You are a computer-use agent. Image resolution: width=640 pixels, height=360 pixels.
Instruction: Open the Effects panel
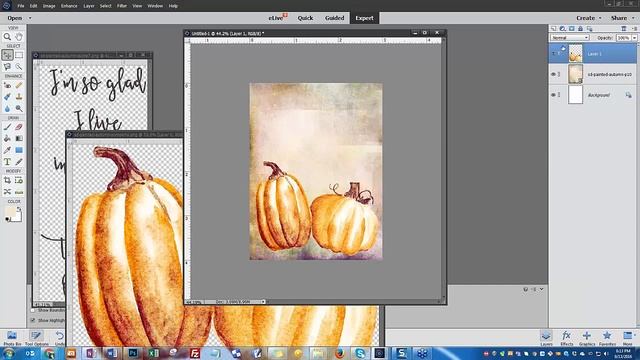tap(566, 338)
